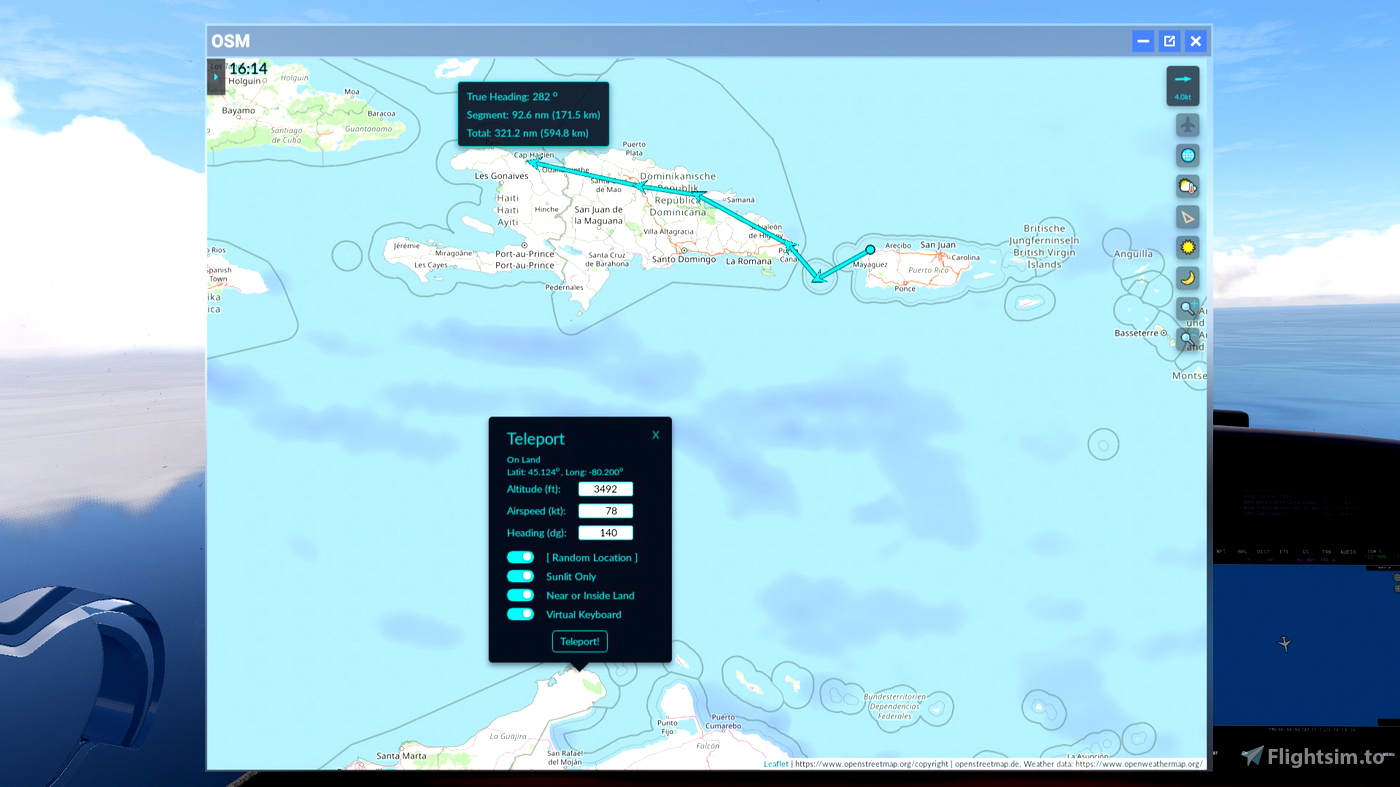Turn off the Virtual Keyboard switch
This screenshot has width=1400, height=787.
(520, 614)
